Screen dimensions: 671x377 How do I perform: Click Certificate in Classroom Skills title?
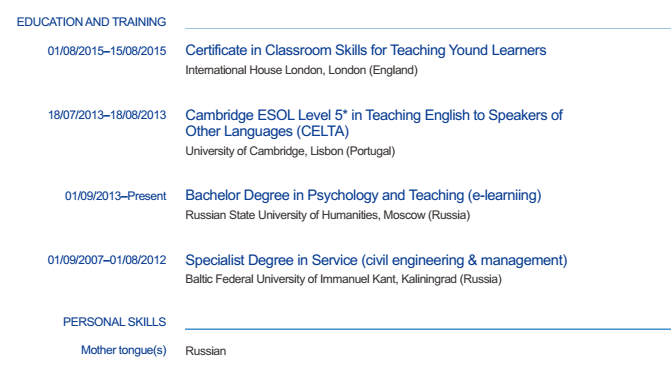365,50
